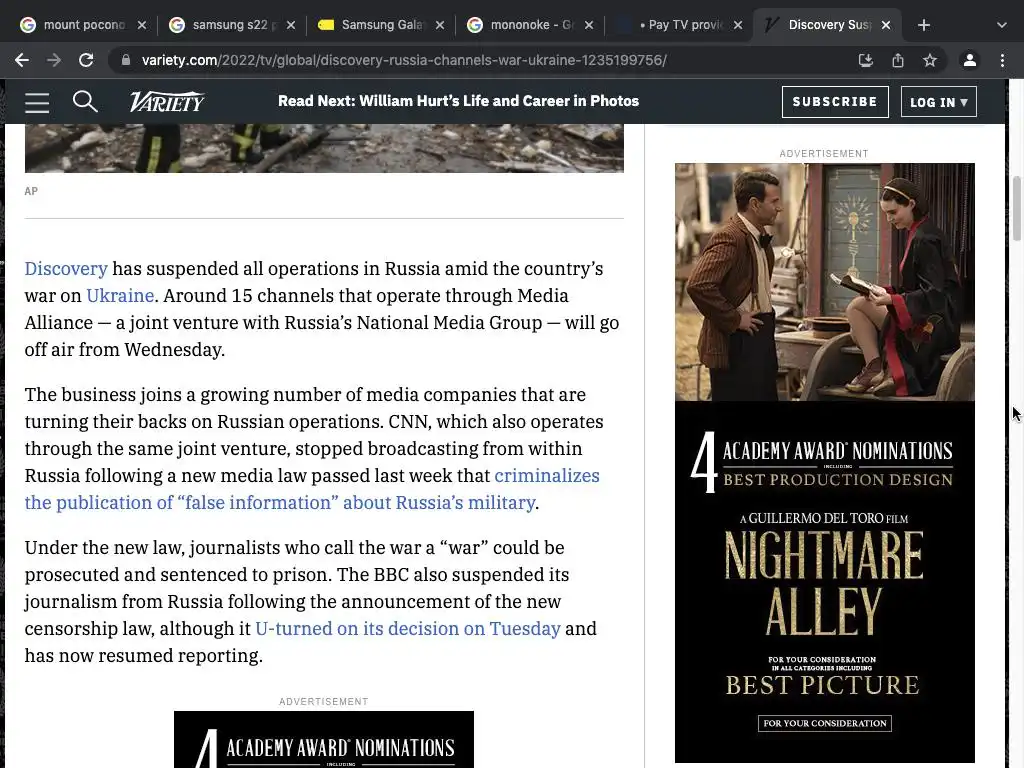Open the Variety site search
1024x768 pixels.
click(85, 101)
